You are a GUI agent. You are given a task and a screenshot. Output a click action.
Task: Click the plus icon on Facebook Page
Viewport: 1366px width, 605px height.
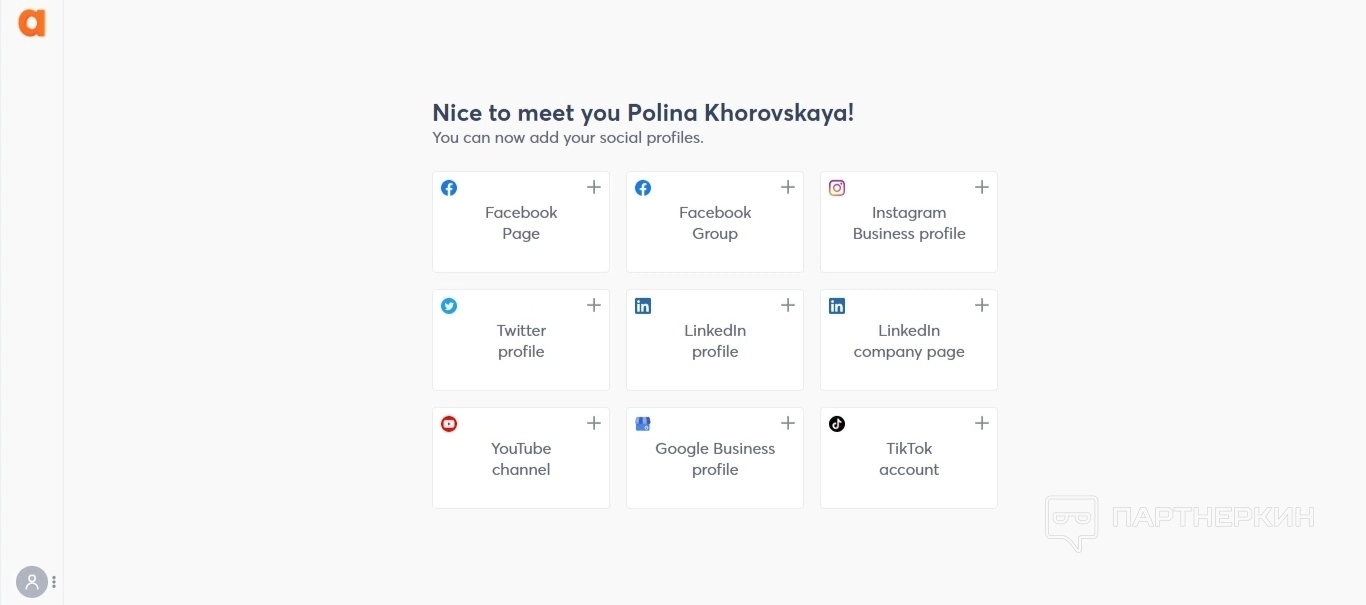tap(594, 187)
